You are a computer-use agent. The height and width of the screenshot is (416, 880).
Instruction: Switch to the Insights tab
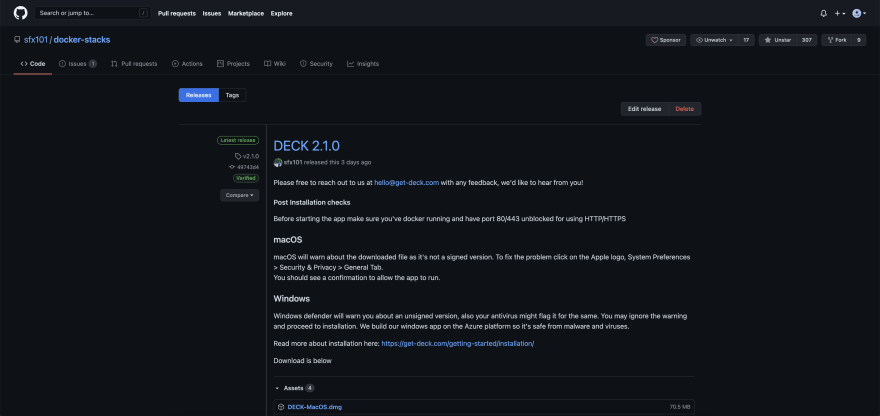click(x=363, y=64)
